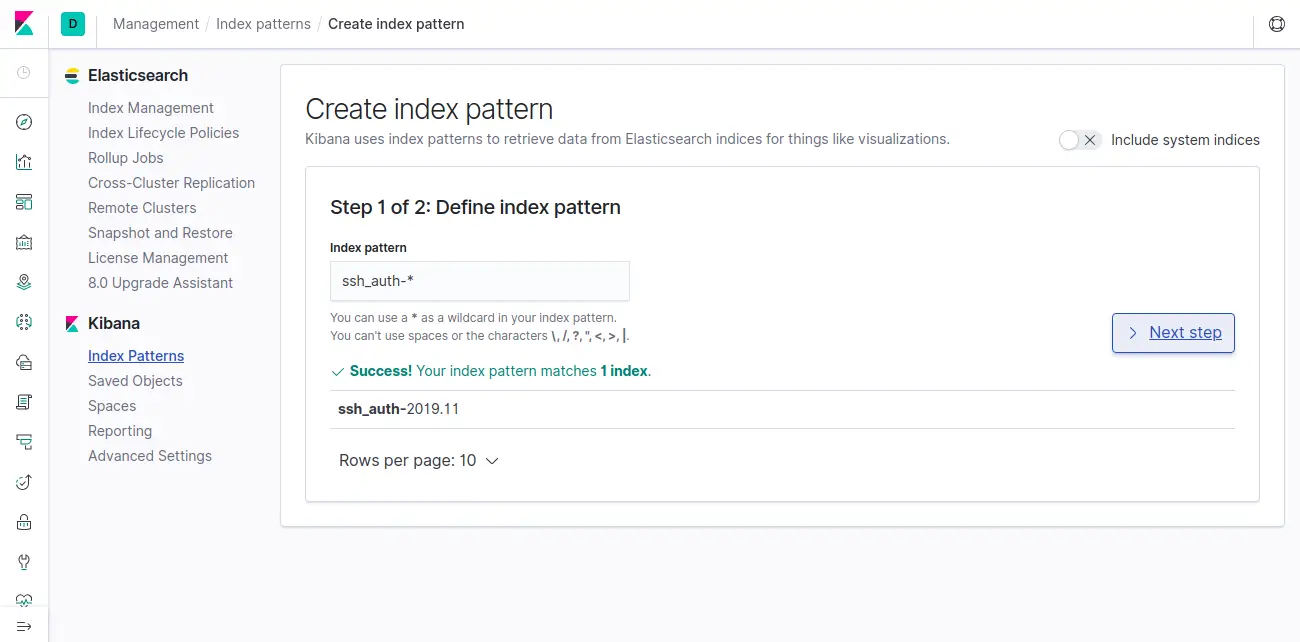Click the Success match message
Image resolution: width=1300 pixels, height=642 pixels.
491,371
